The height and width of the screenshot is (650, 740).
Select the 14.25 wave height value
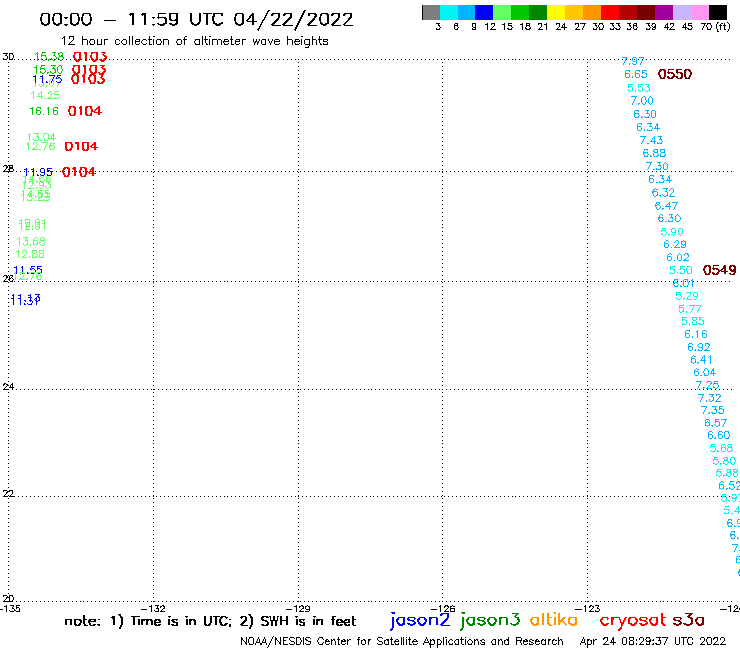click(45, 95)
